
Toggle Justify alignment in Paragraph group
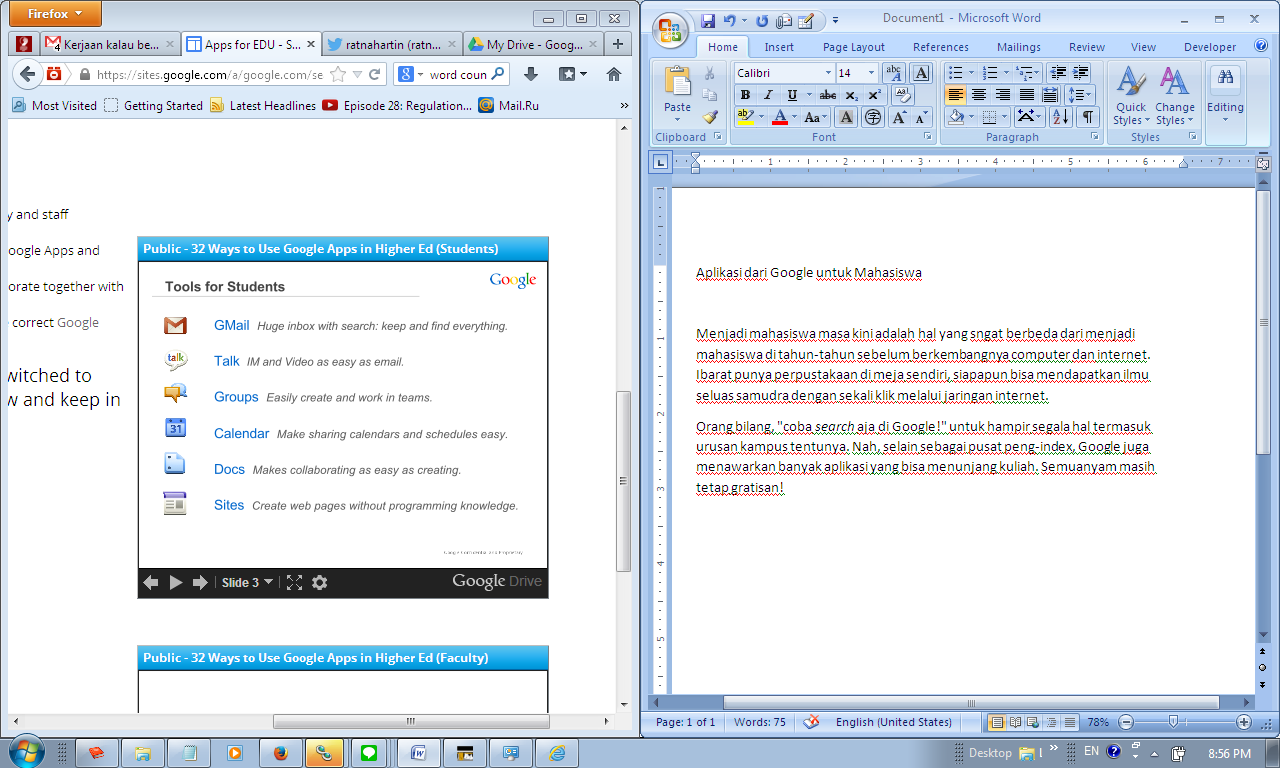click(x=1027, y=95)
